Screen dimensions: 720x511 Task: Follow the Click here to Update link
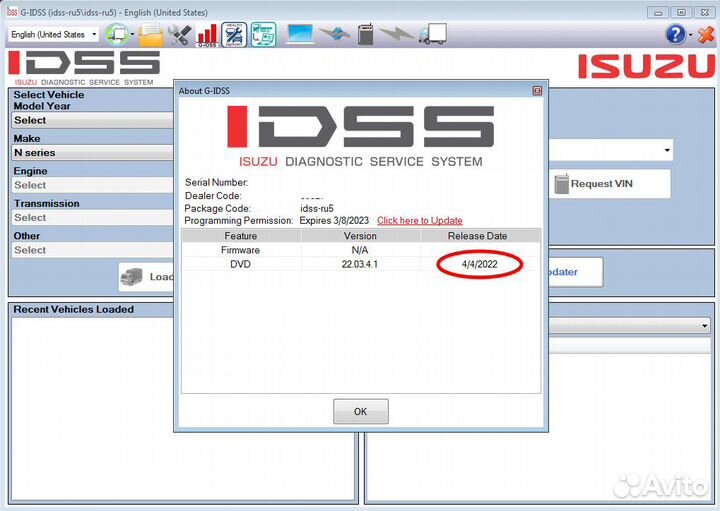[420, 220]
